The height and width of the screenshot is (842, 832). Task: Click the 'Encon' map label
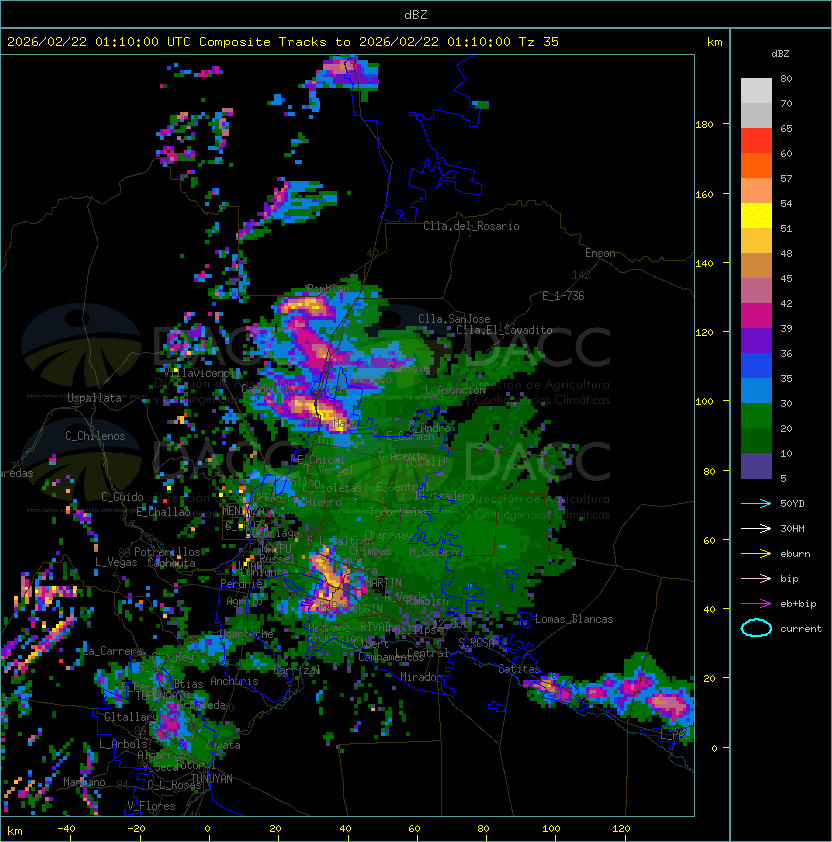(x=600, y=253)
